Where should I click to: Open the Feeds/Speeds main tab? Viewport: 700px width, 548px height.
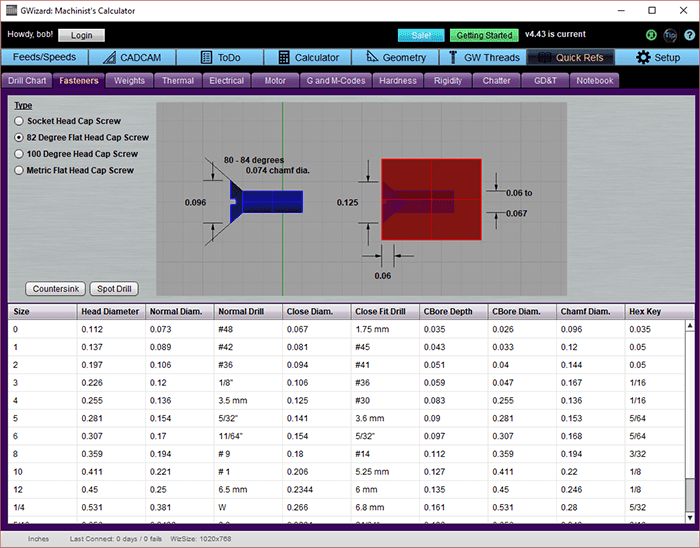click(44, 58)
